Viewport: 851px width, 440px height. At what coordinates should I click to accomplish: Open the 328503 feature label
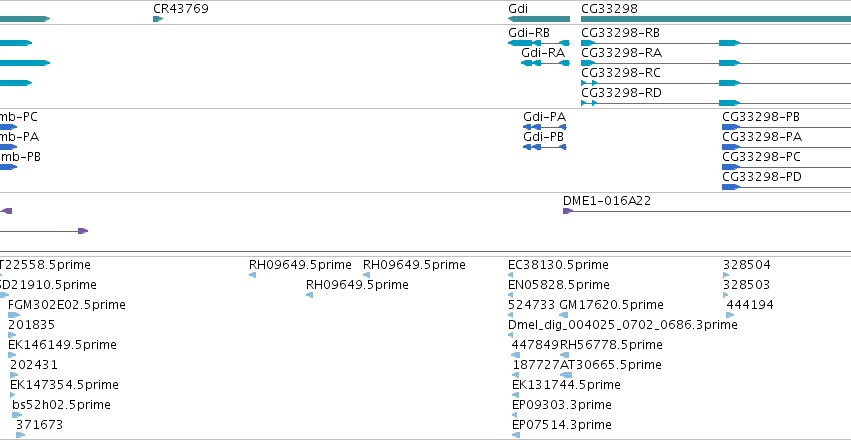click(746, 285)
